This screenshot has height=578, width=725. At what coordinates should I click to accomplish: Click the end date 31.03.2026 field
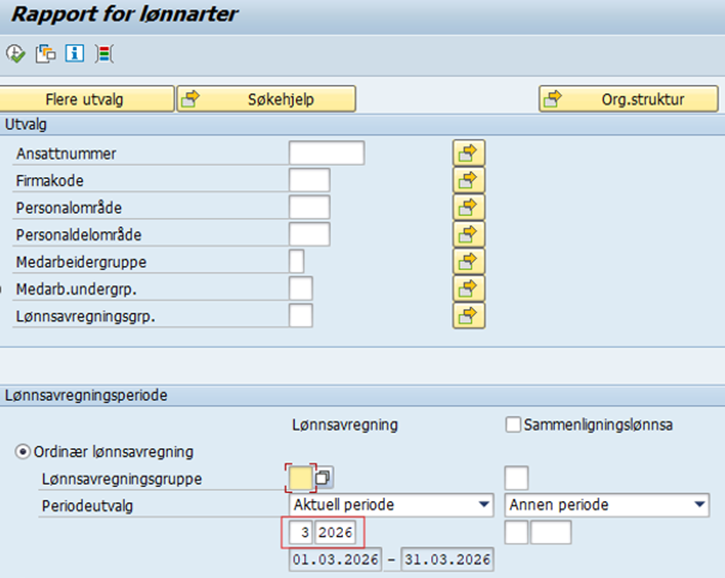coord(447,560)
